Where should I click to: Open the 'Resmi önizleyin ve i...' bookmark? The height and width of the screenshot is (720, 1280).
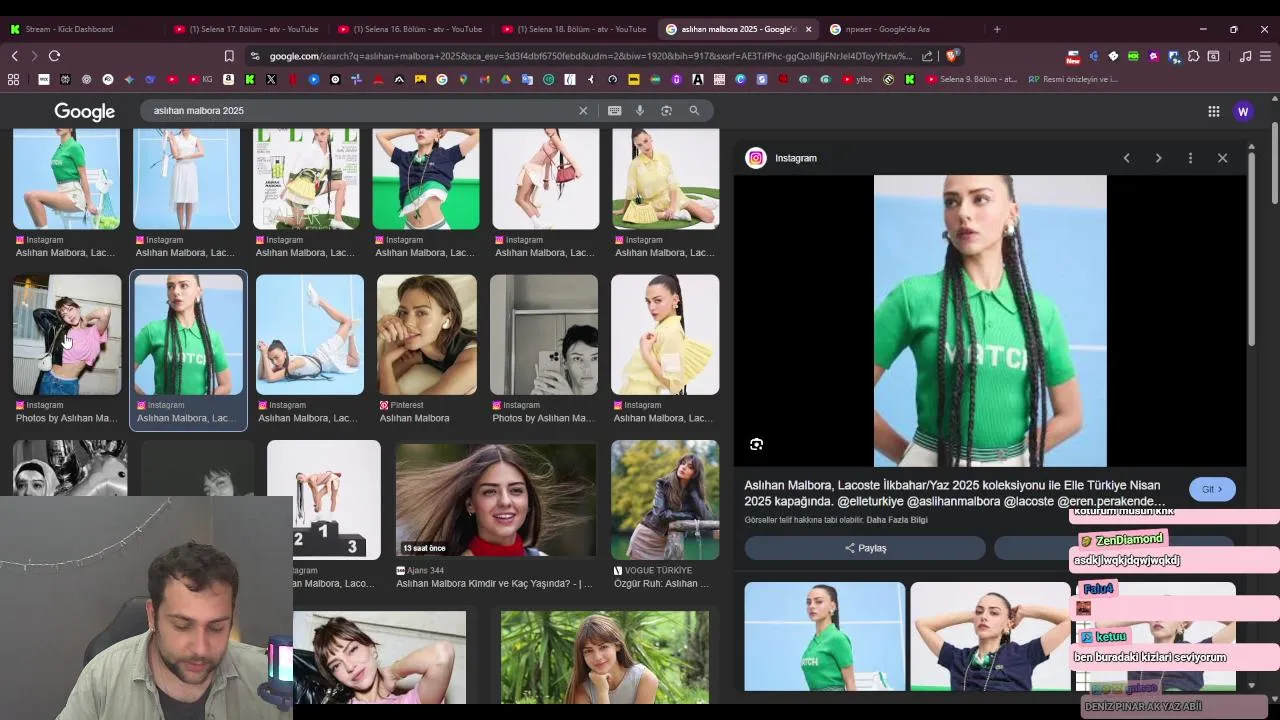1073,79
